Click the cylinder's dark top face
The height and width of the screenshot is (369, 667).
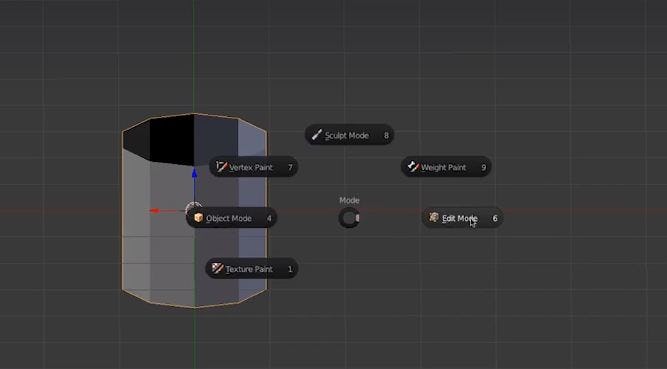(172, 140)
